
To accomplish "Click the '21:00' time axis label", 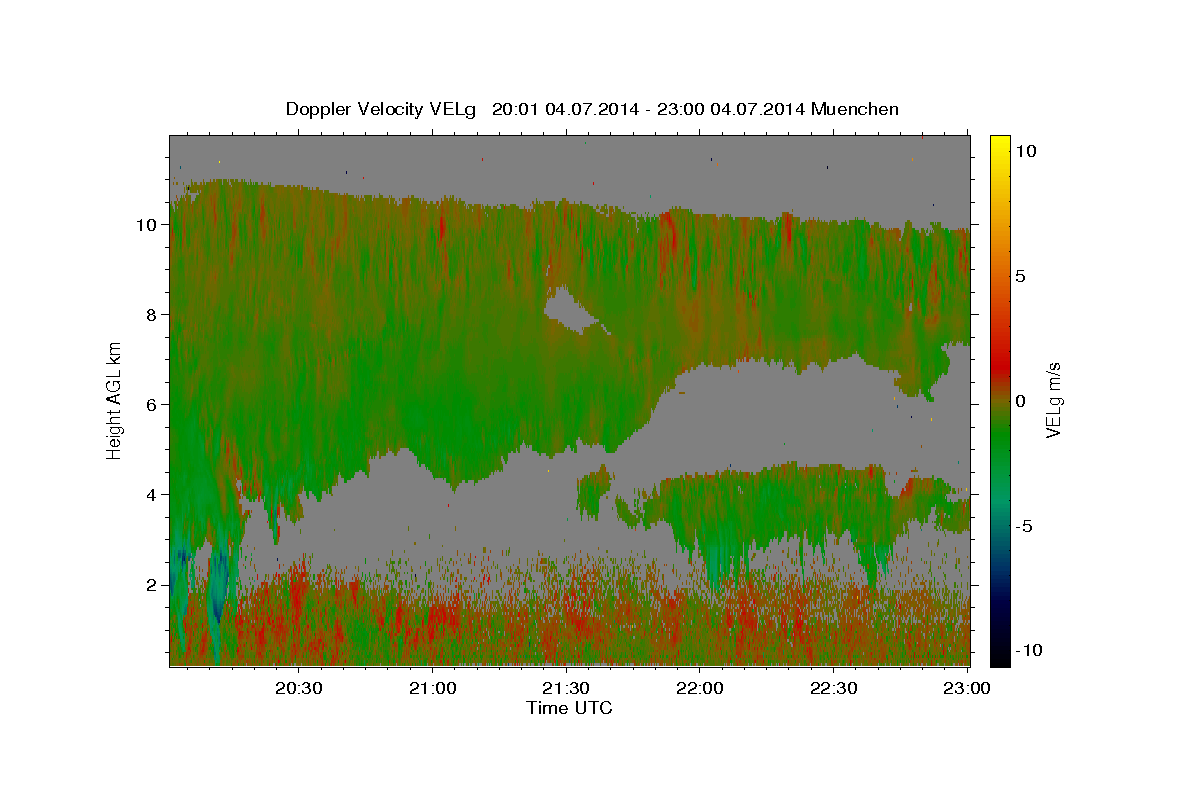I will click(x=433, y=688).
